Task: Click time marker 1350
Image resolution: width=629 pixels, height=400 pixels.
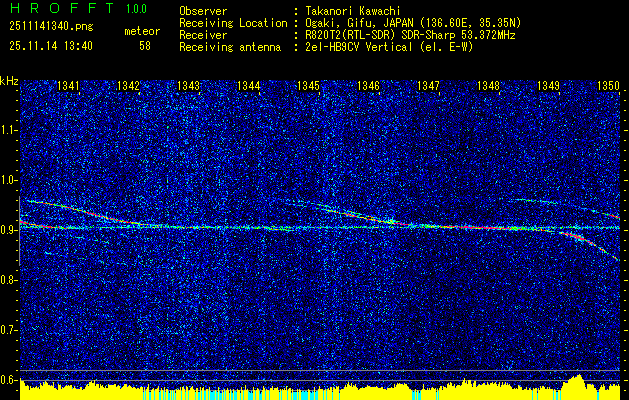Action: 608,85
